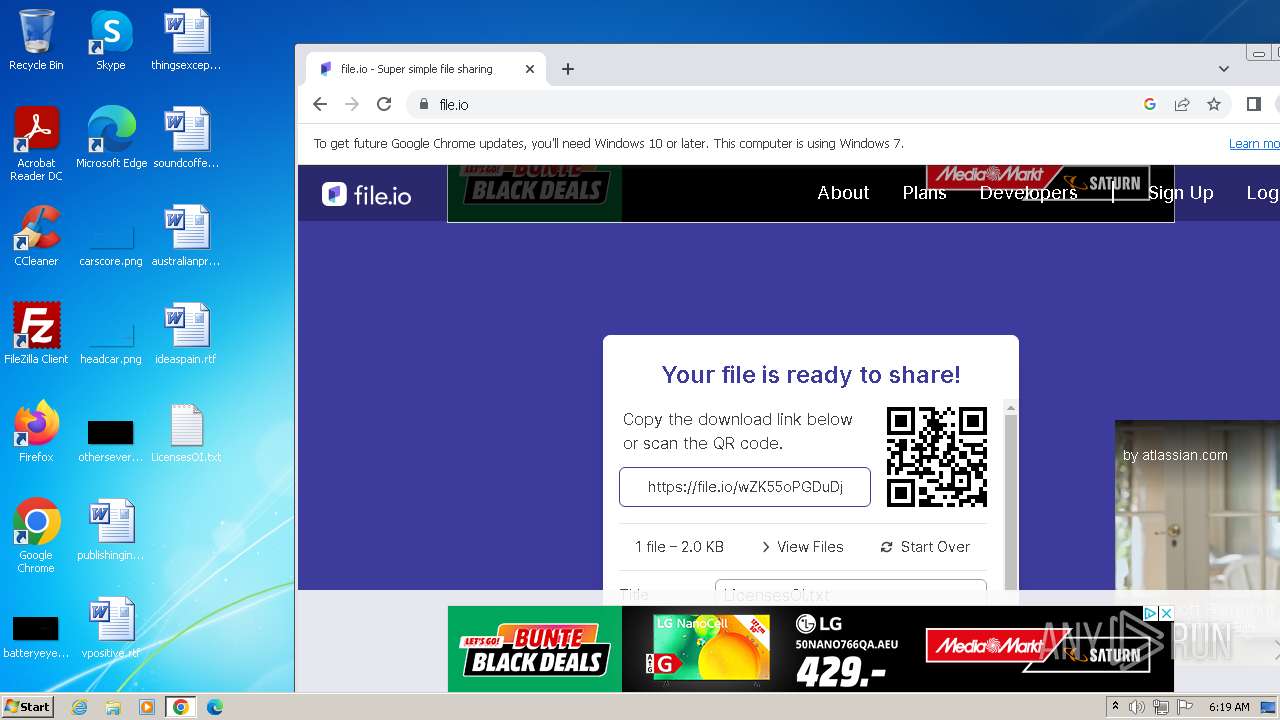Viewport: 1280px width, 720px height.
Task: Open Internet Explorer from taskbar
Action: [80, 707]
